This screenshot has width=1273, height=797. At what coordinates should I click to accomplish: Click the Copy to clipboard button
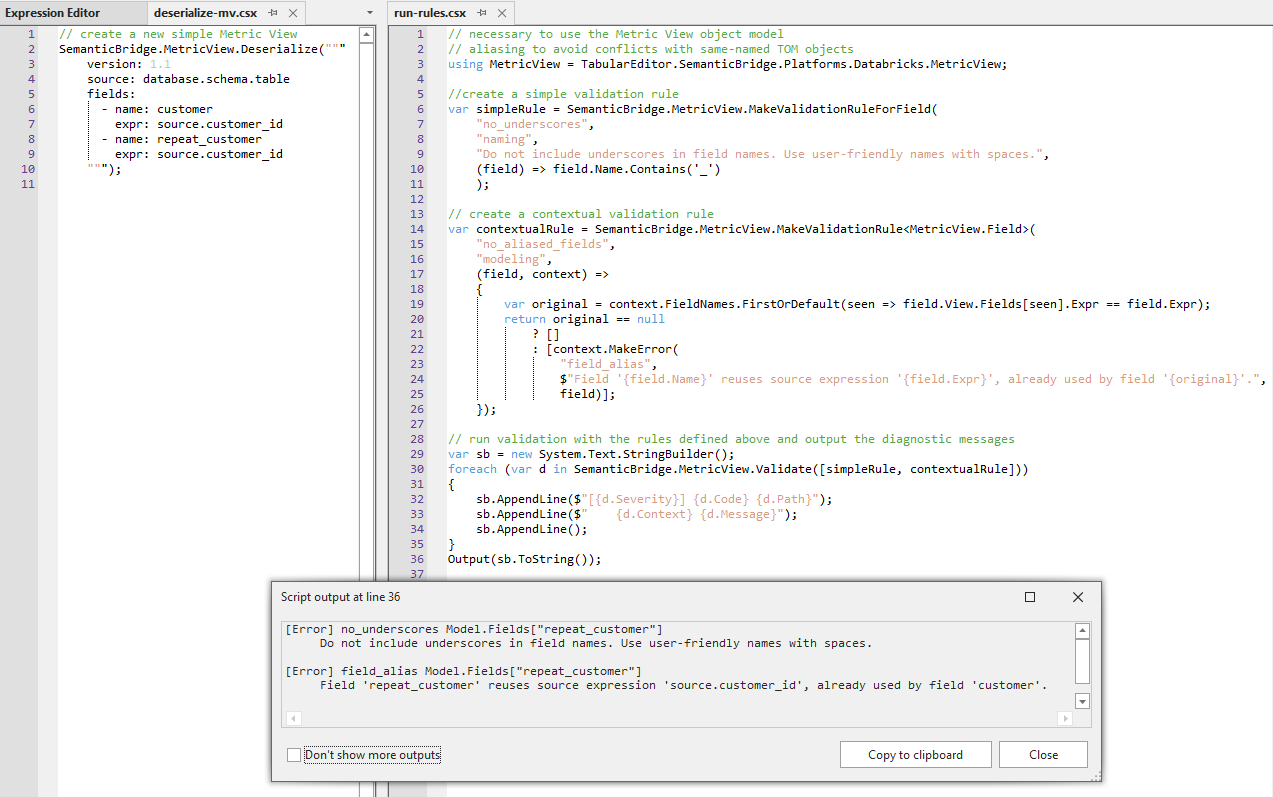point(915,755)
